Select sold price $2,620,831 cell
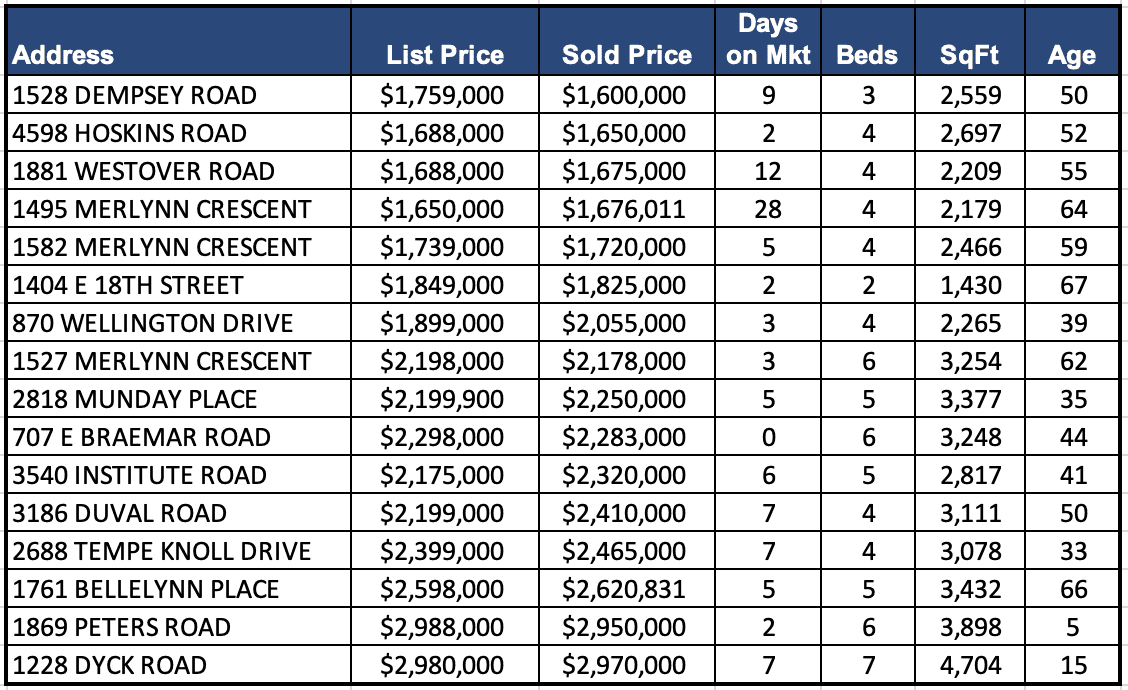This screenshot has width=1128, height=690. (x=624, y=590)
